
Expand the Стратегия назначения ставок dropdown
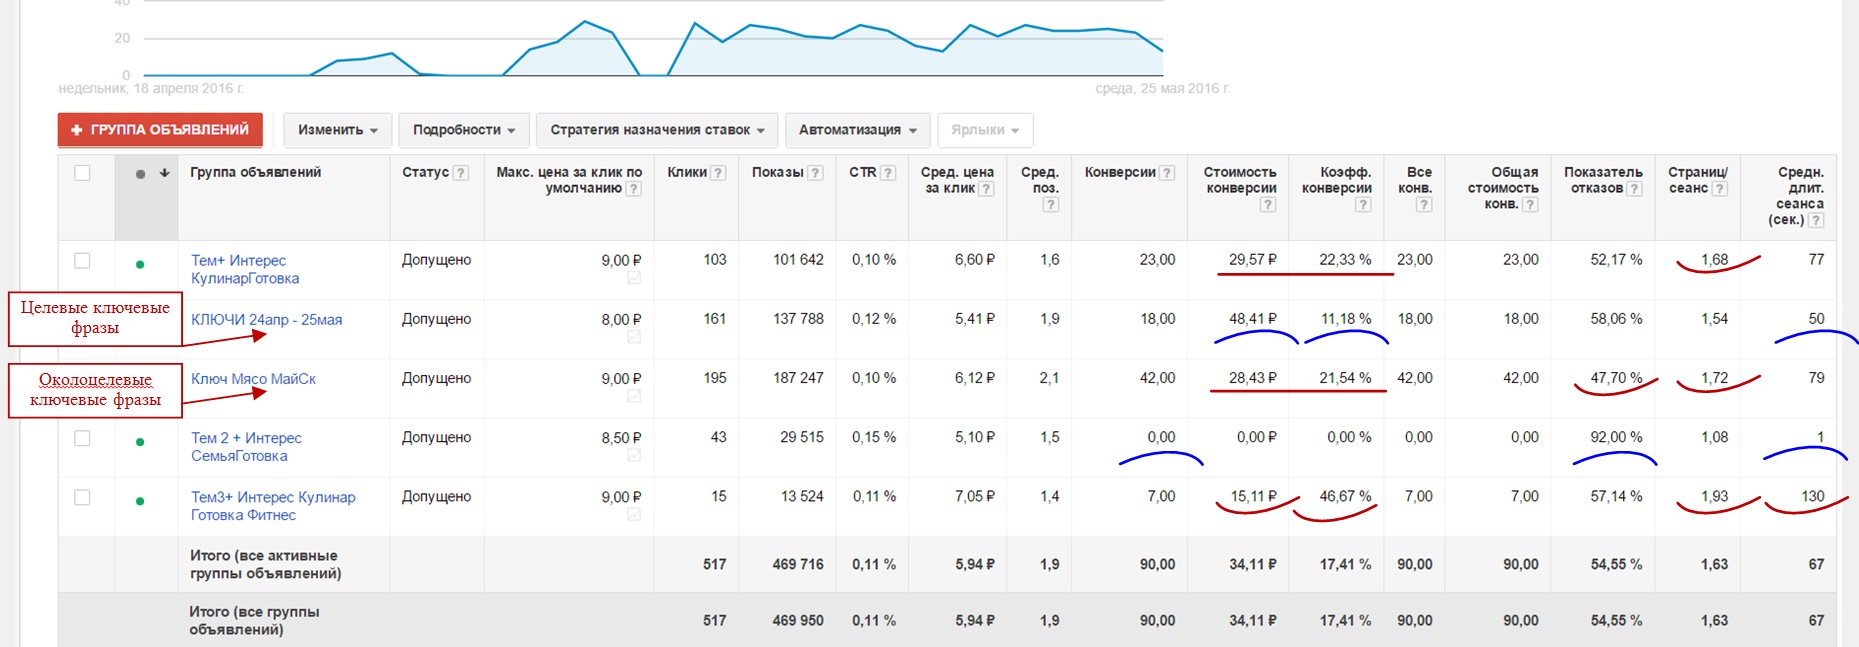[656, 130]
